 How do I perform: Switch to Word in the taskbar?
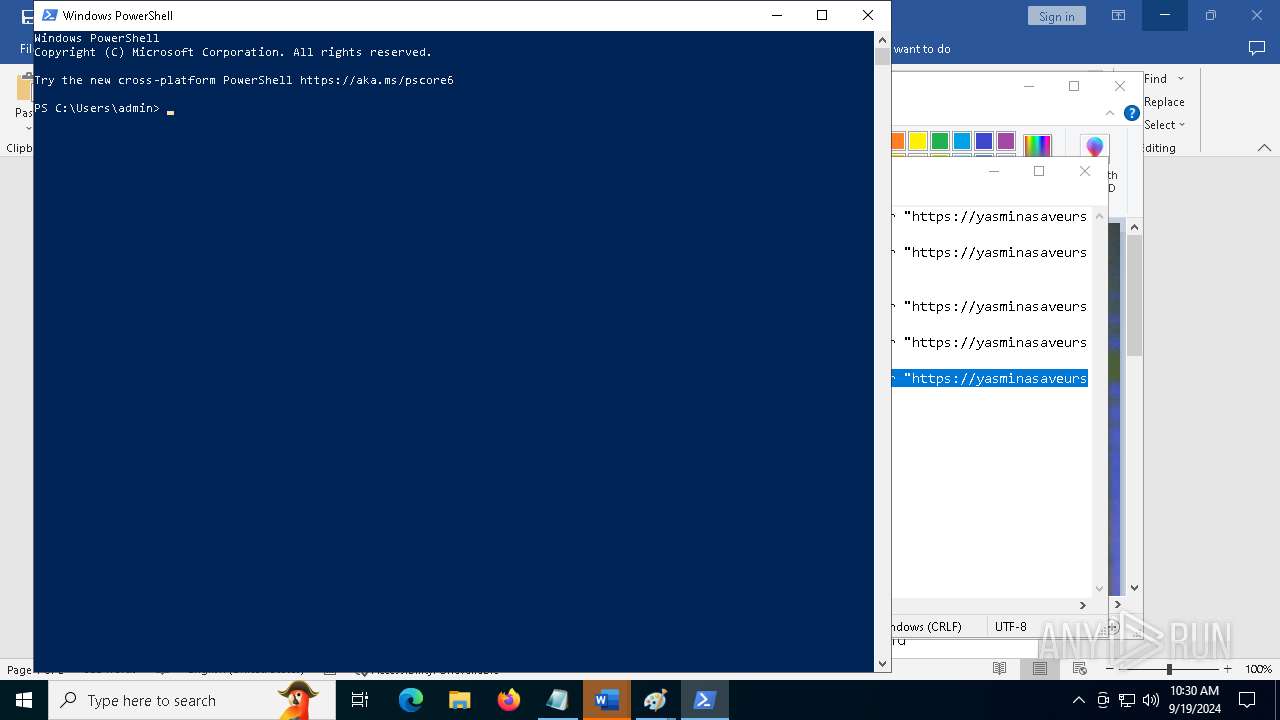pyautogui.click(x=606, y=700)
